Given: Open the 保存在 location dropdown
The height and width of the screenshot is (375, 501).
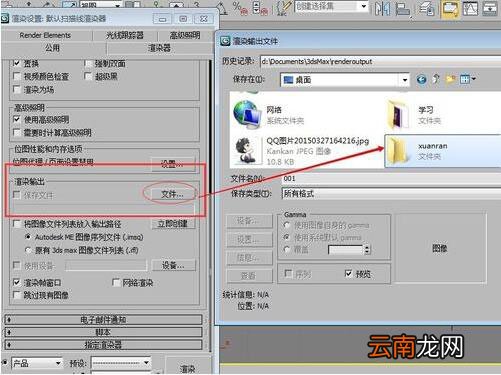Looking at the screenshot, I should click(345, 80).
